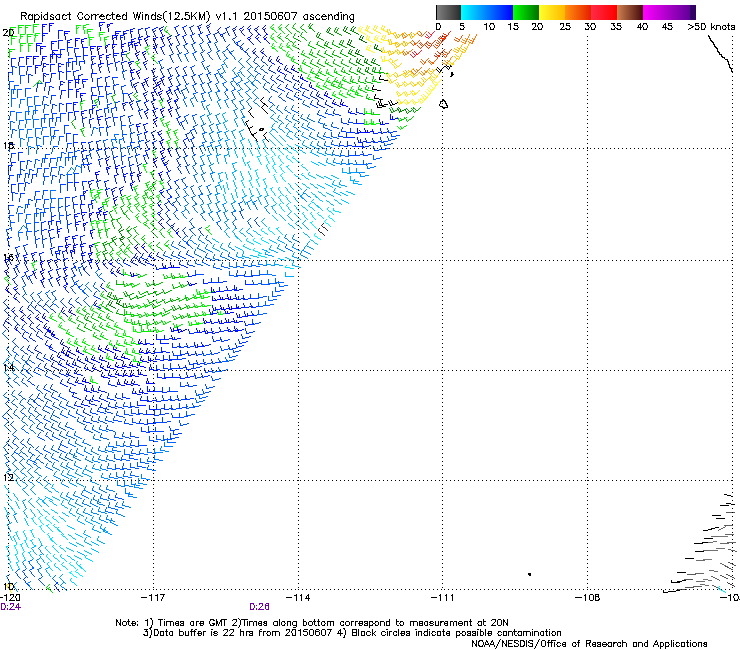Viewport: 740px width, 650px height.
Task: Click the '14' latitude axis label
Action: 8,368
